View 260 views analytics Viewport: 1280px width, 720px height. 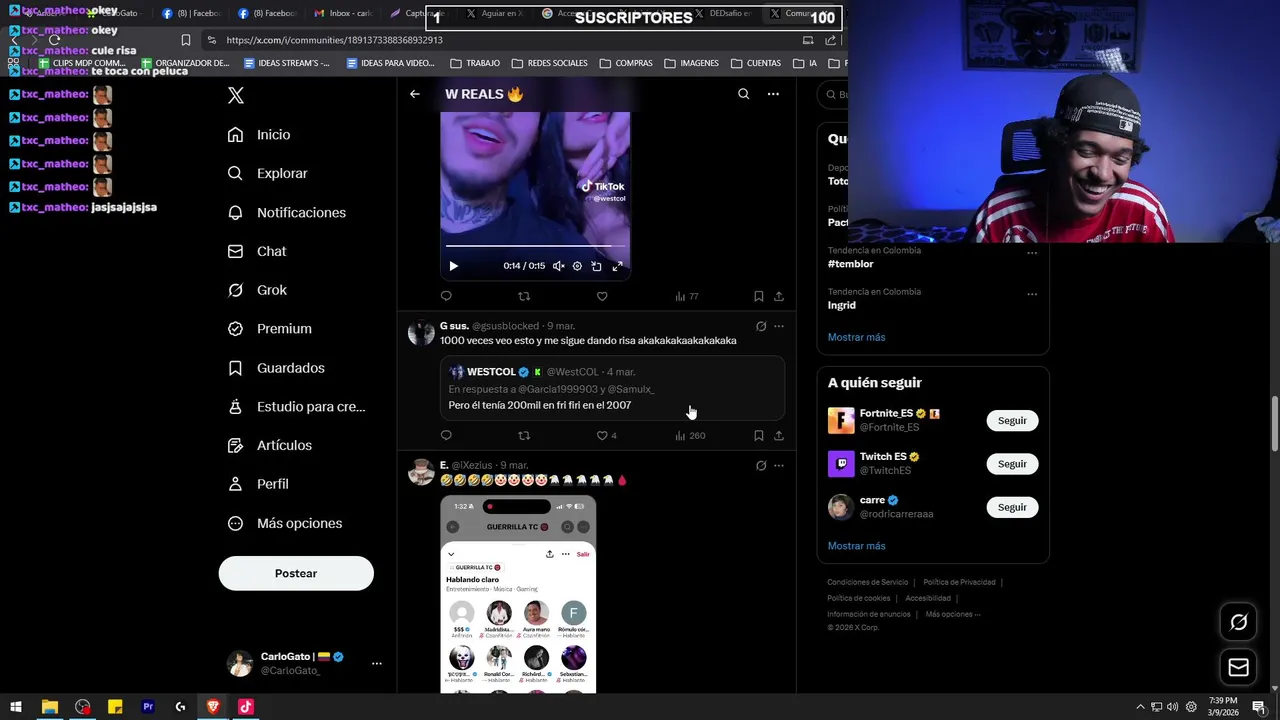[x=690, y=436]
